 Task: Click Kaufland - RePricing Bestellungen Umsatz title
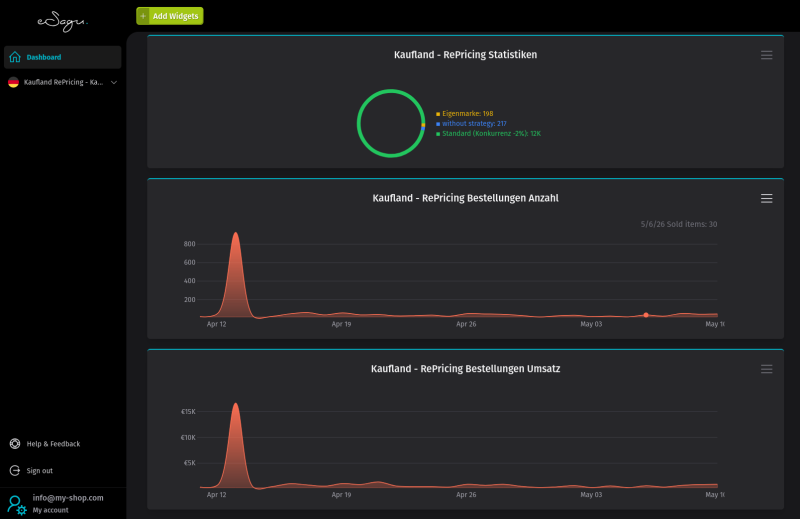pyautogui.click(x=465, y=368)
